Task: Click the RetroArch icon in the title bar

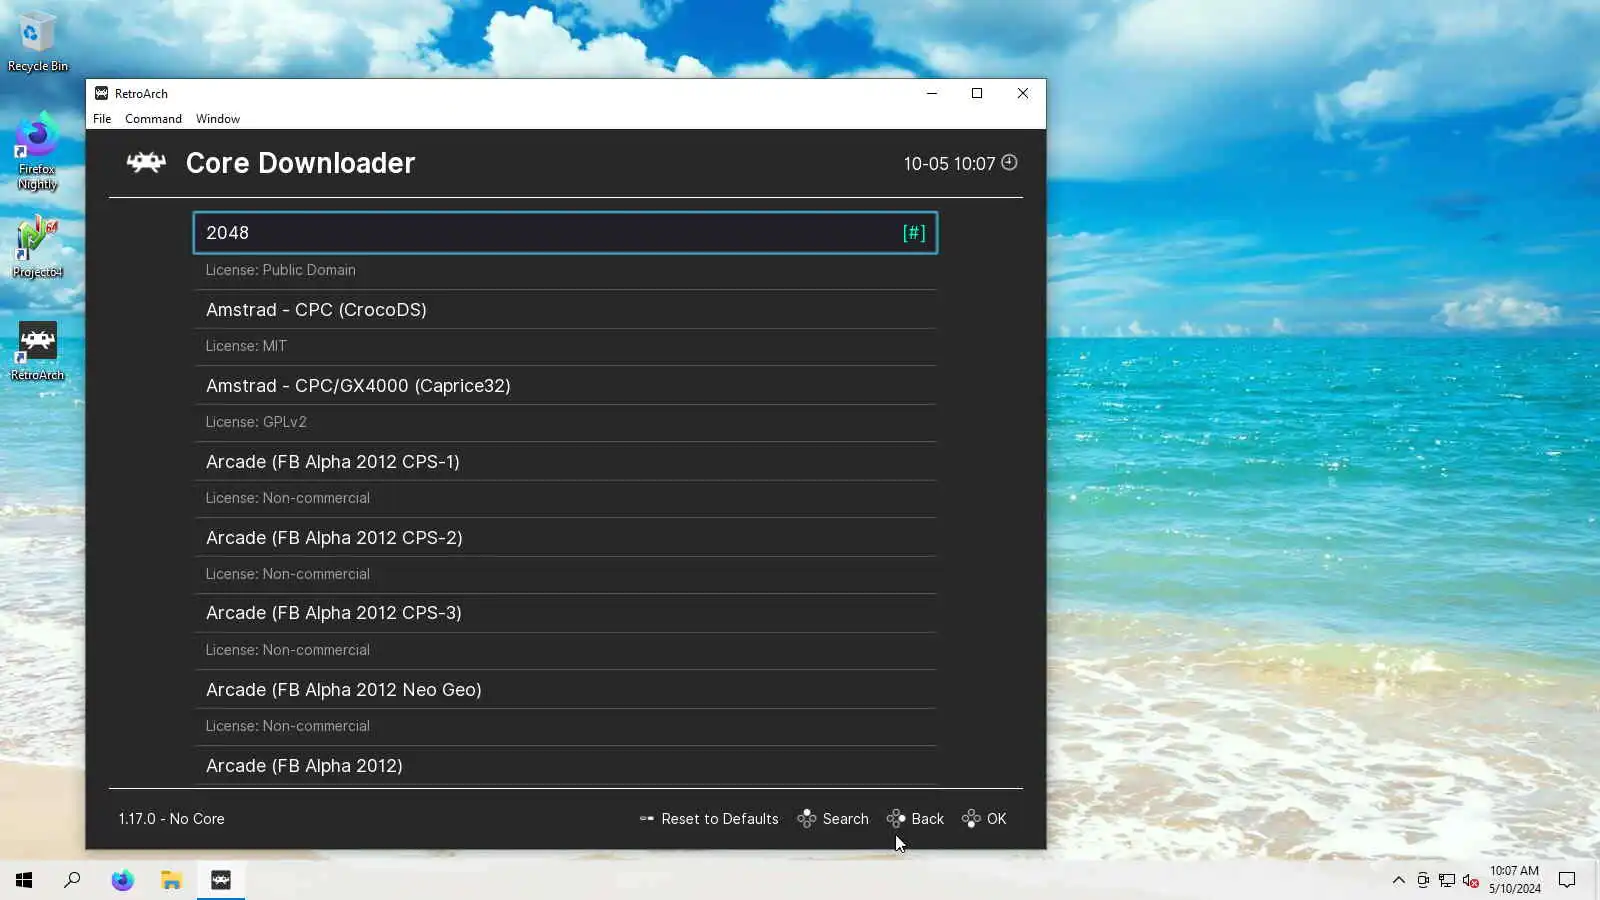Action: 101,93
